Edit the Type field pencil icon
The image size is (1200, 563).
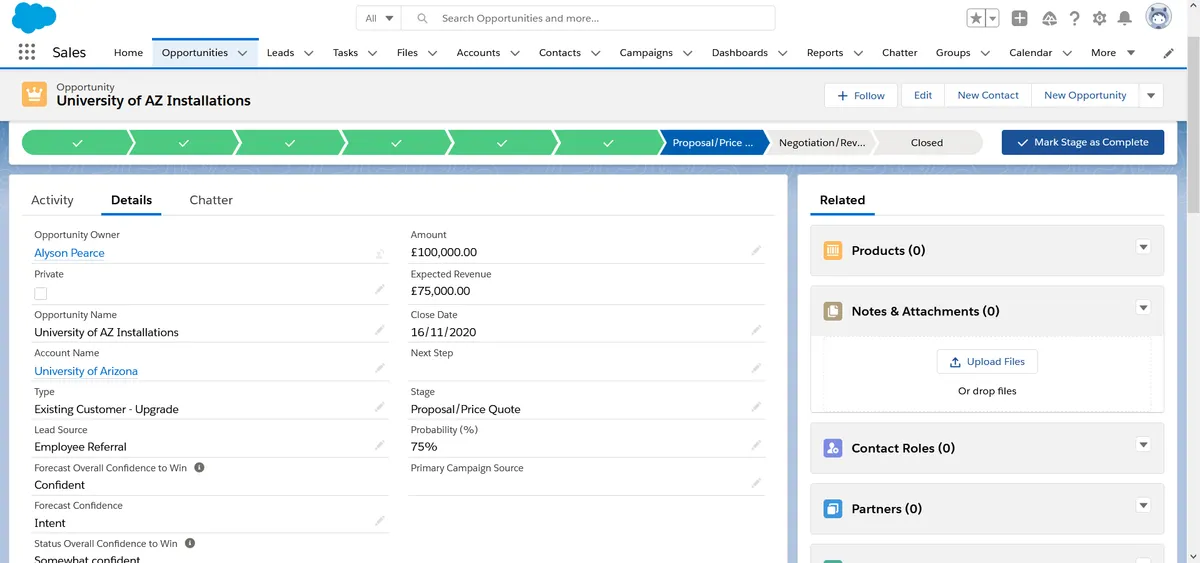click(380, 407)
